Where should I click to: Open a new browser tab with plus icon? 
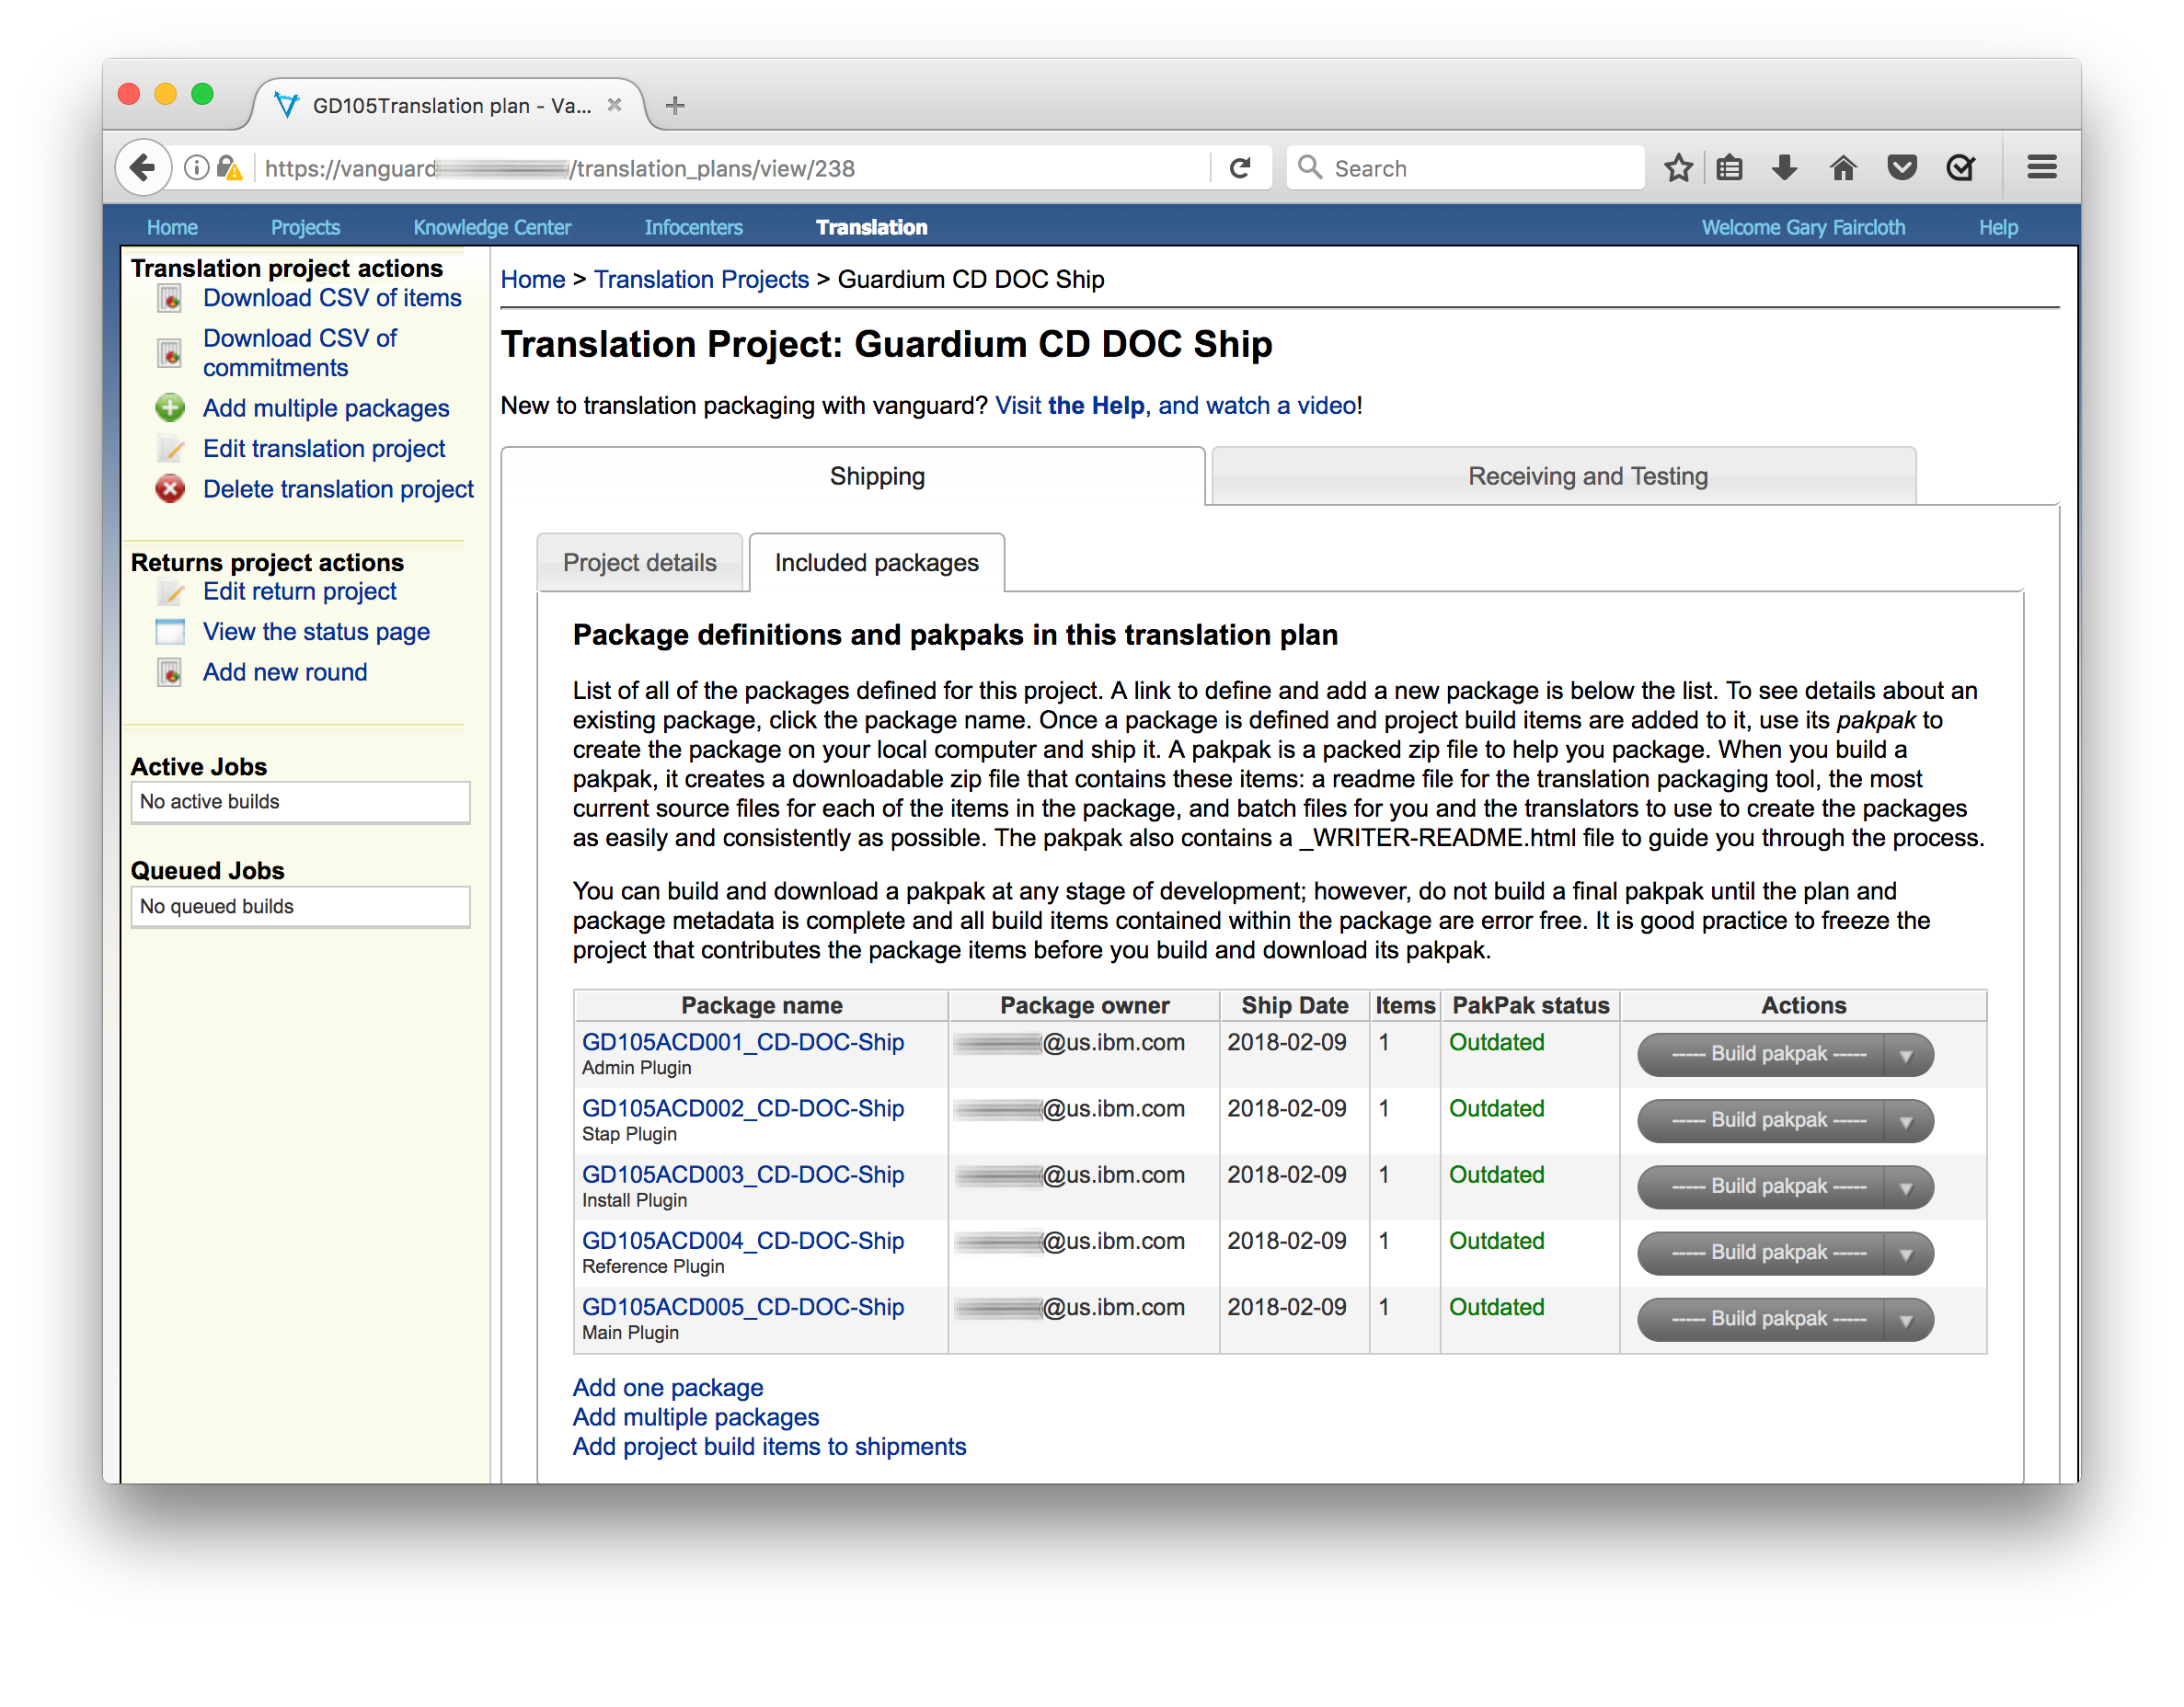click(675, 105)
